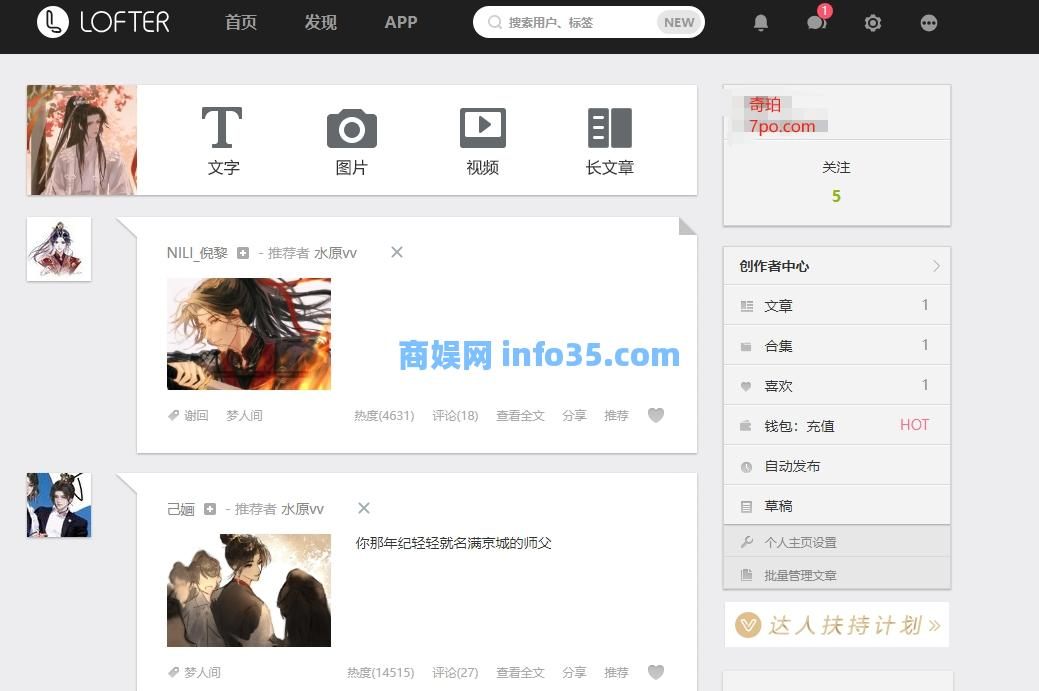Go to 首页 home tab
This screenshot has height=691, width=1039.
point(241,23)
